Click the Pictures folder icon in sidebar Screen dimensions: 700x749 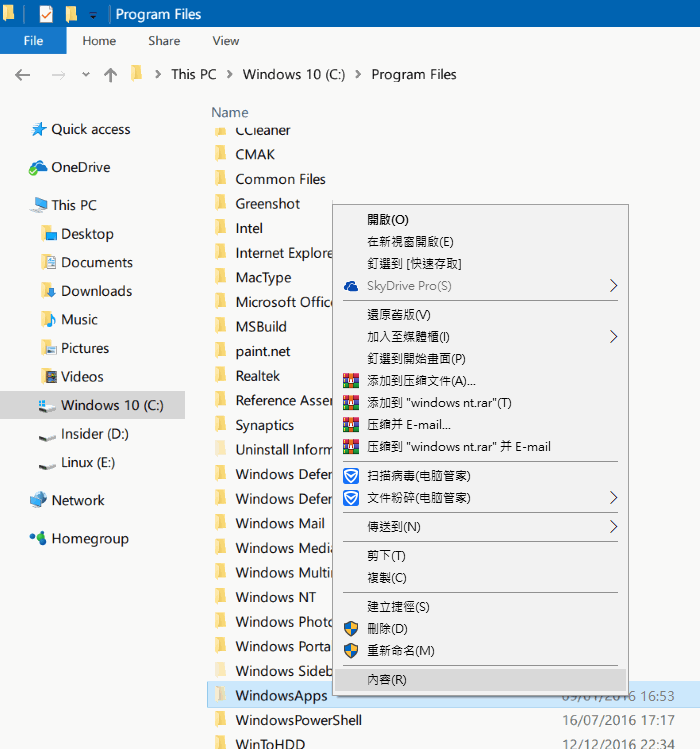(x=49, y=348)
